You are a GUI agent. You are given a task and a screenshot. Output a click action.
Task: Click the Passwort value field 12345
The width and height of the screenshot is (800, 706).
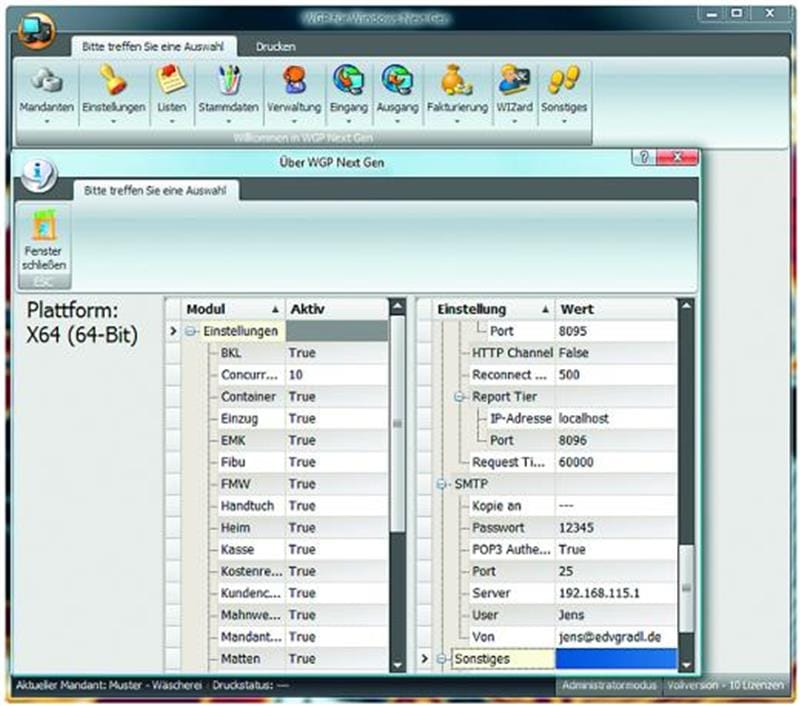click(615, 528)
